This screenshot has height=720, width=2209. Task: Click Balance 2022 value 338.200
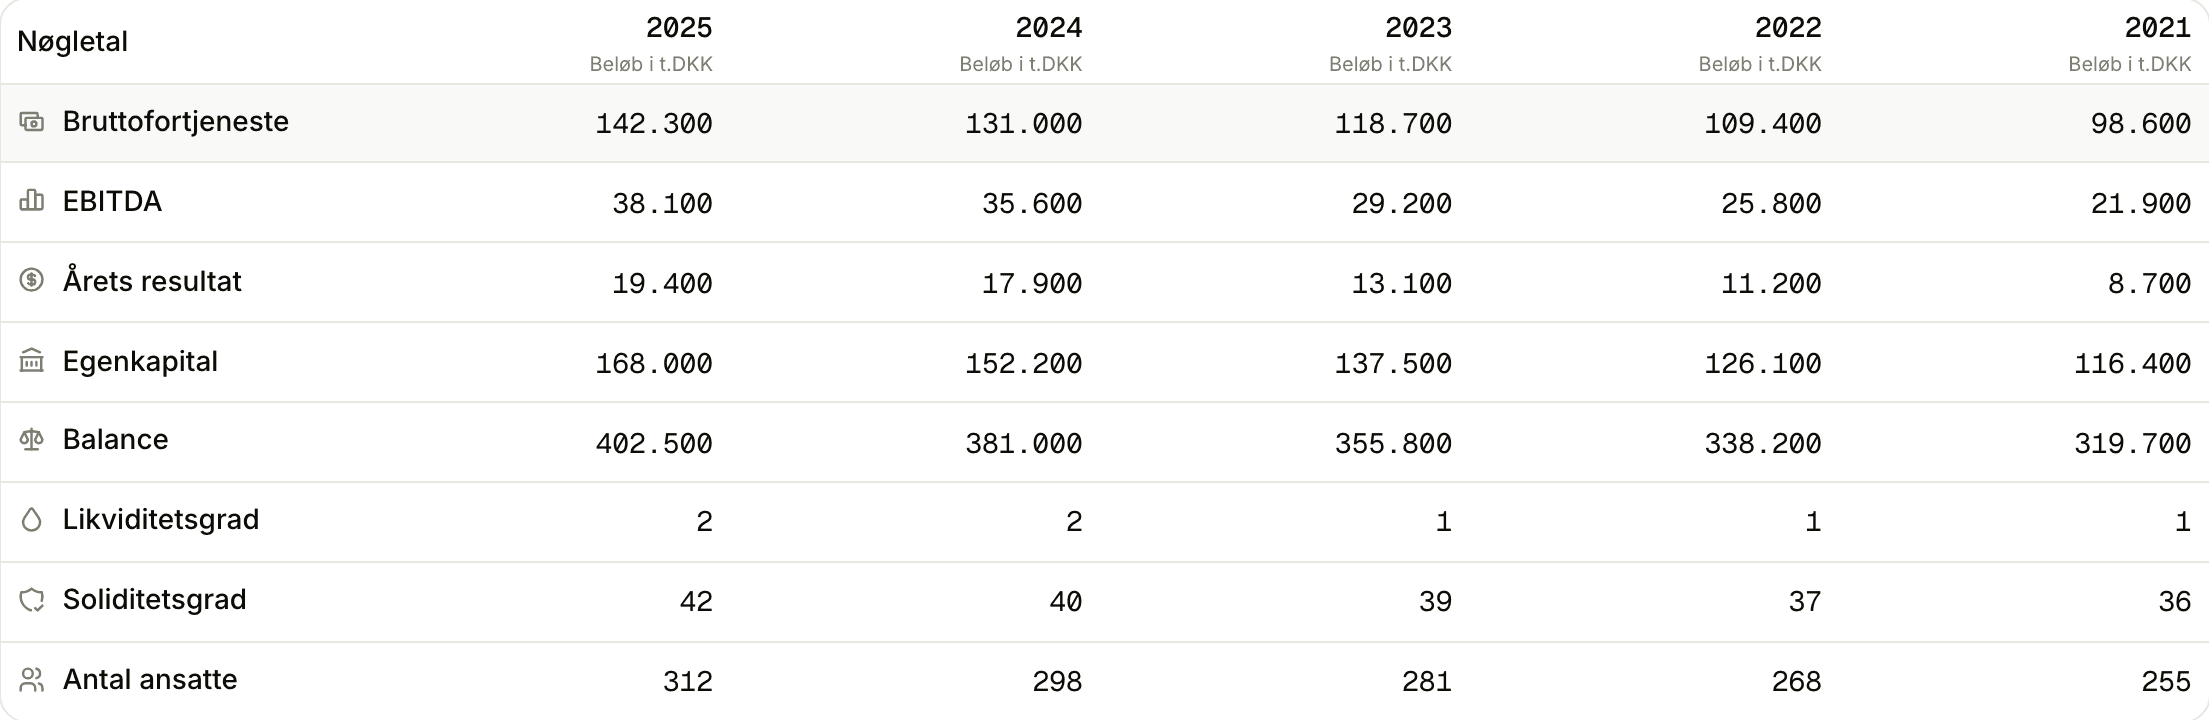1763,444
